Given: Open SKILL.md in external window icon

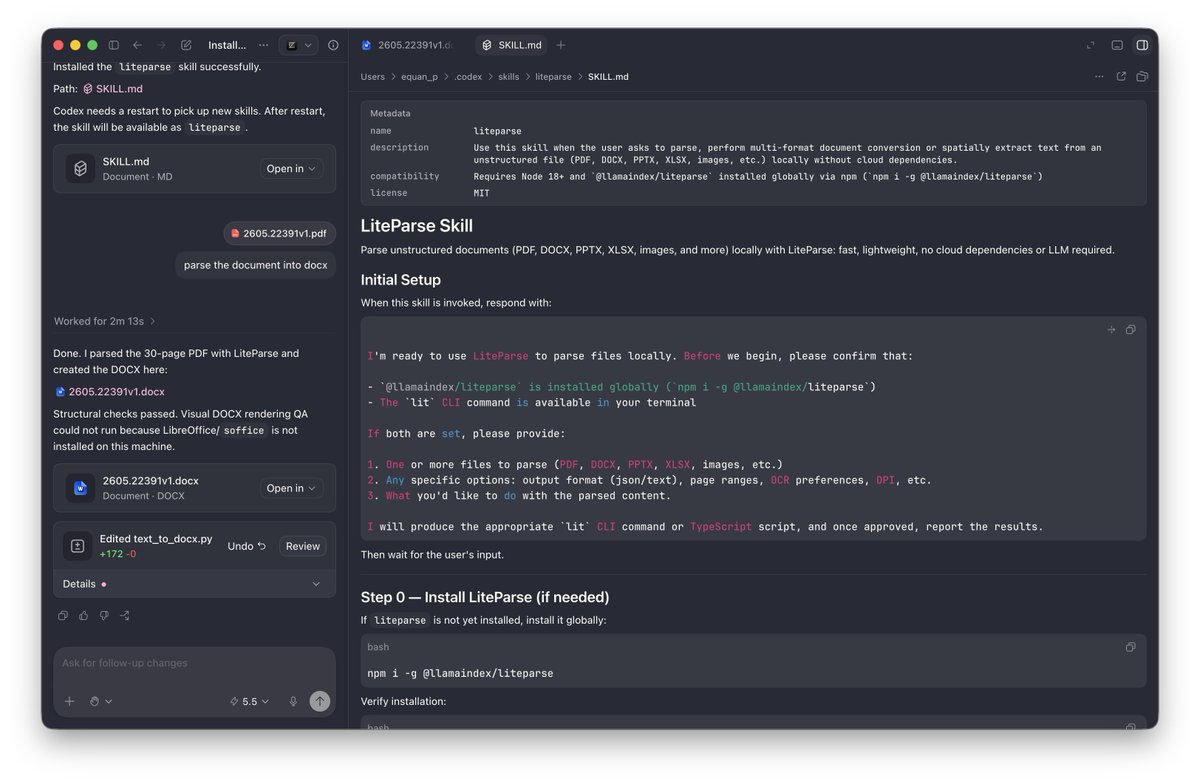Looking at the screenshot, I should 1121,76.
